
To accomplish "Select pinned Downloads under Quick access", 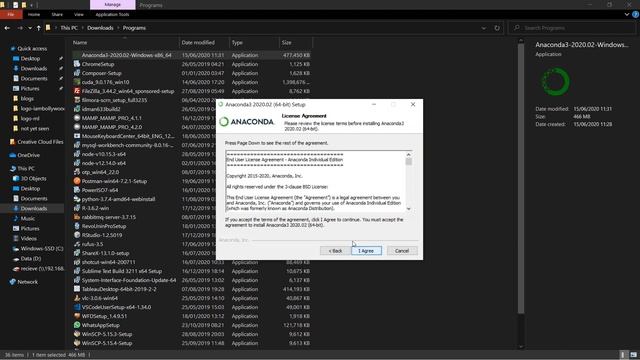I will pos(33,69).
